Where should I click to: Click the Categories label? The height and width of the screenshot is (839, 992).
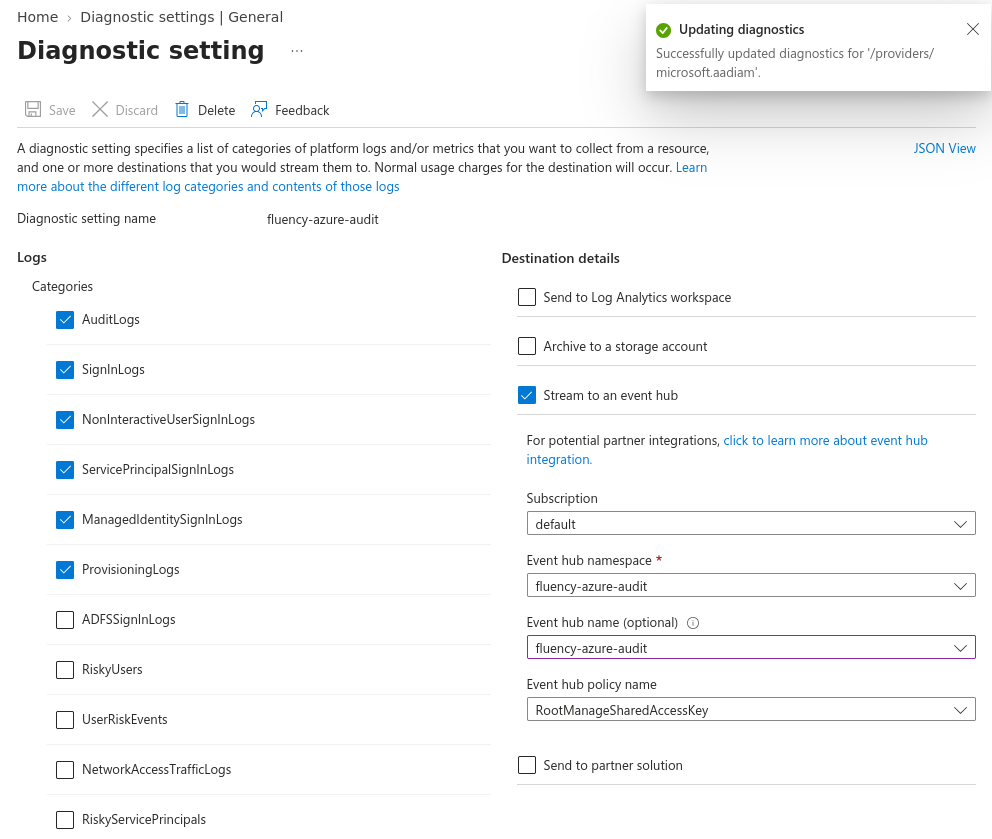(x=62, y=287)
